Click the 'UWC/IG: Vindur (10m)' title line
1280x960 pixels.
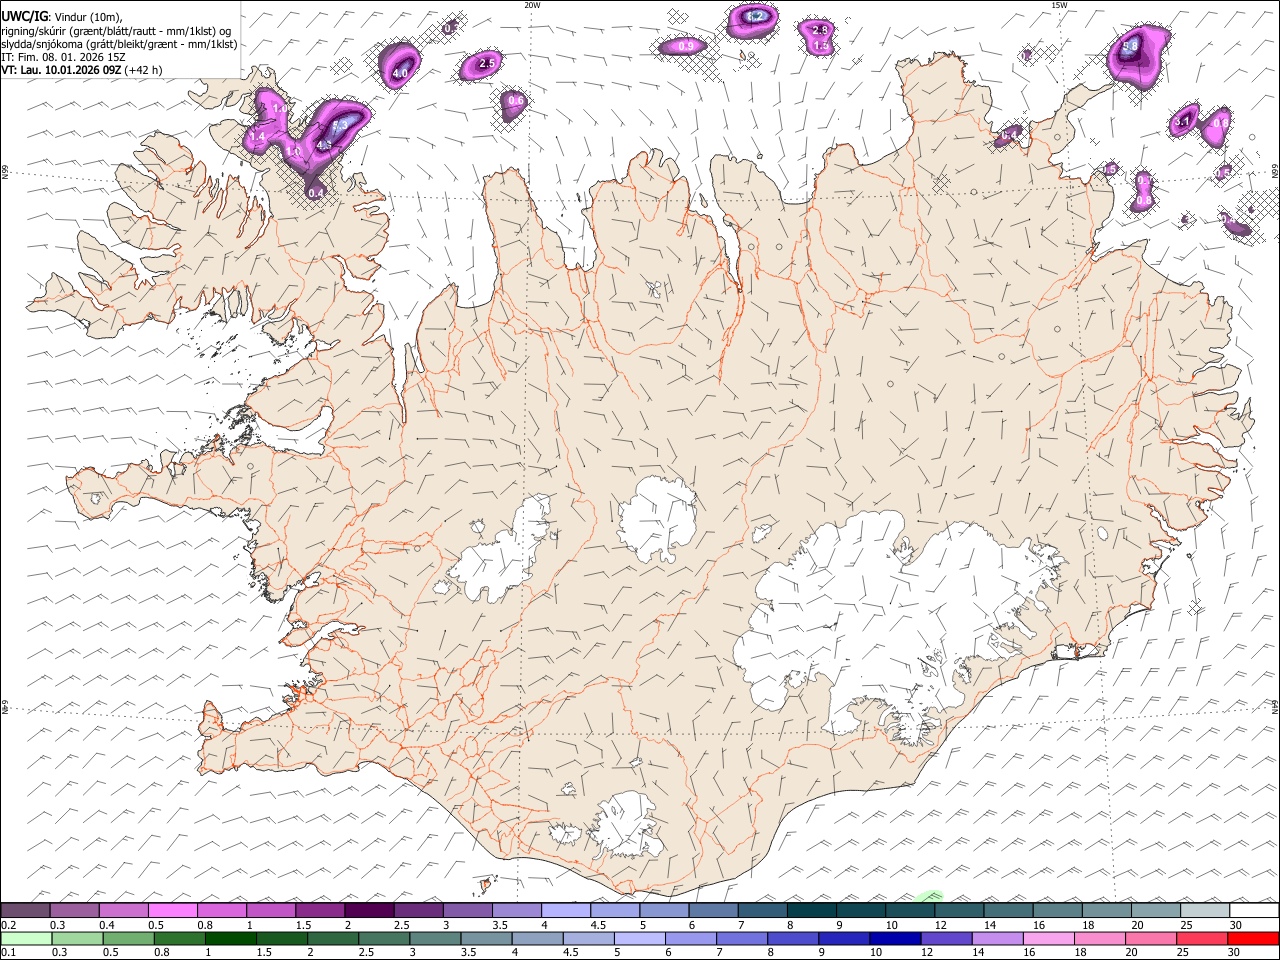point(60,17)
